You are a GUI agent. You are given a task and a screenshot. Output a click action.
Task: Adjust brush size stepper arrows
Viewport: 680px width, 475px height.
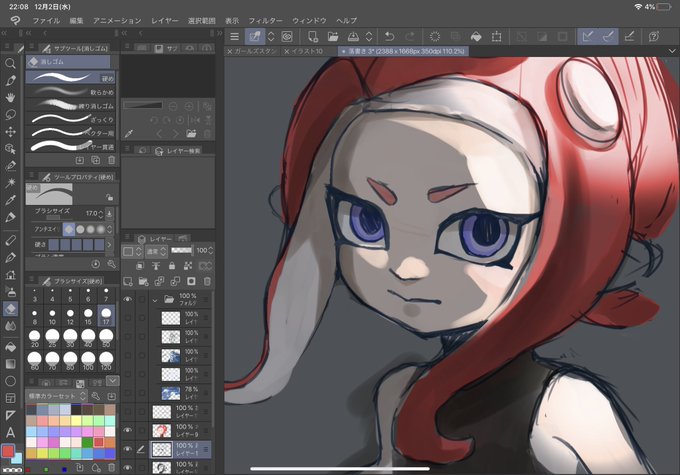tap(101, 213)
